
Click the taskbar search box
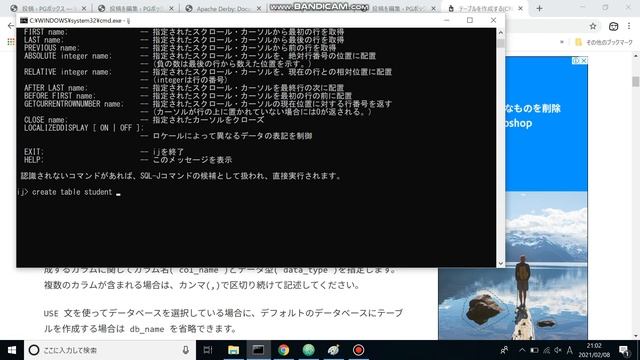[x=110, y=350]
